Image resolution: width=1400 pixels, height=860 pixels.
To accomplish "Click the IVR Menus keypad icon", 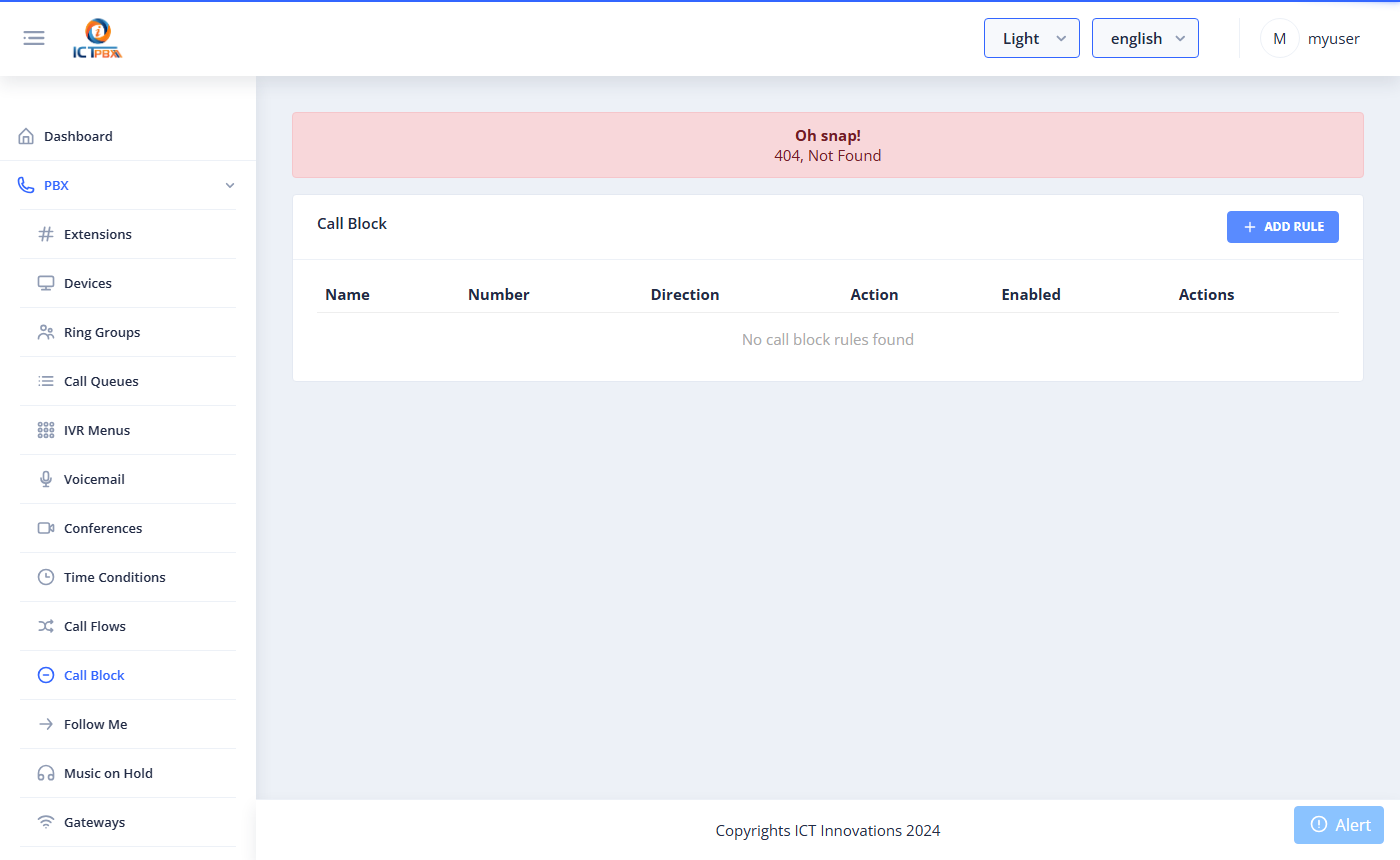I will (x=46, y=430).
